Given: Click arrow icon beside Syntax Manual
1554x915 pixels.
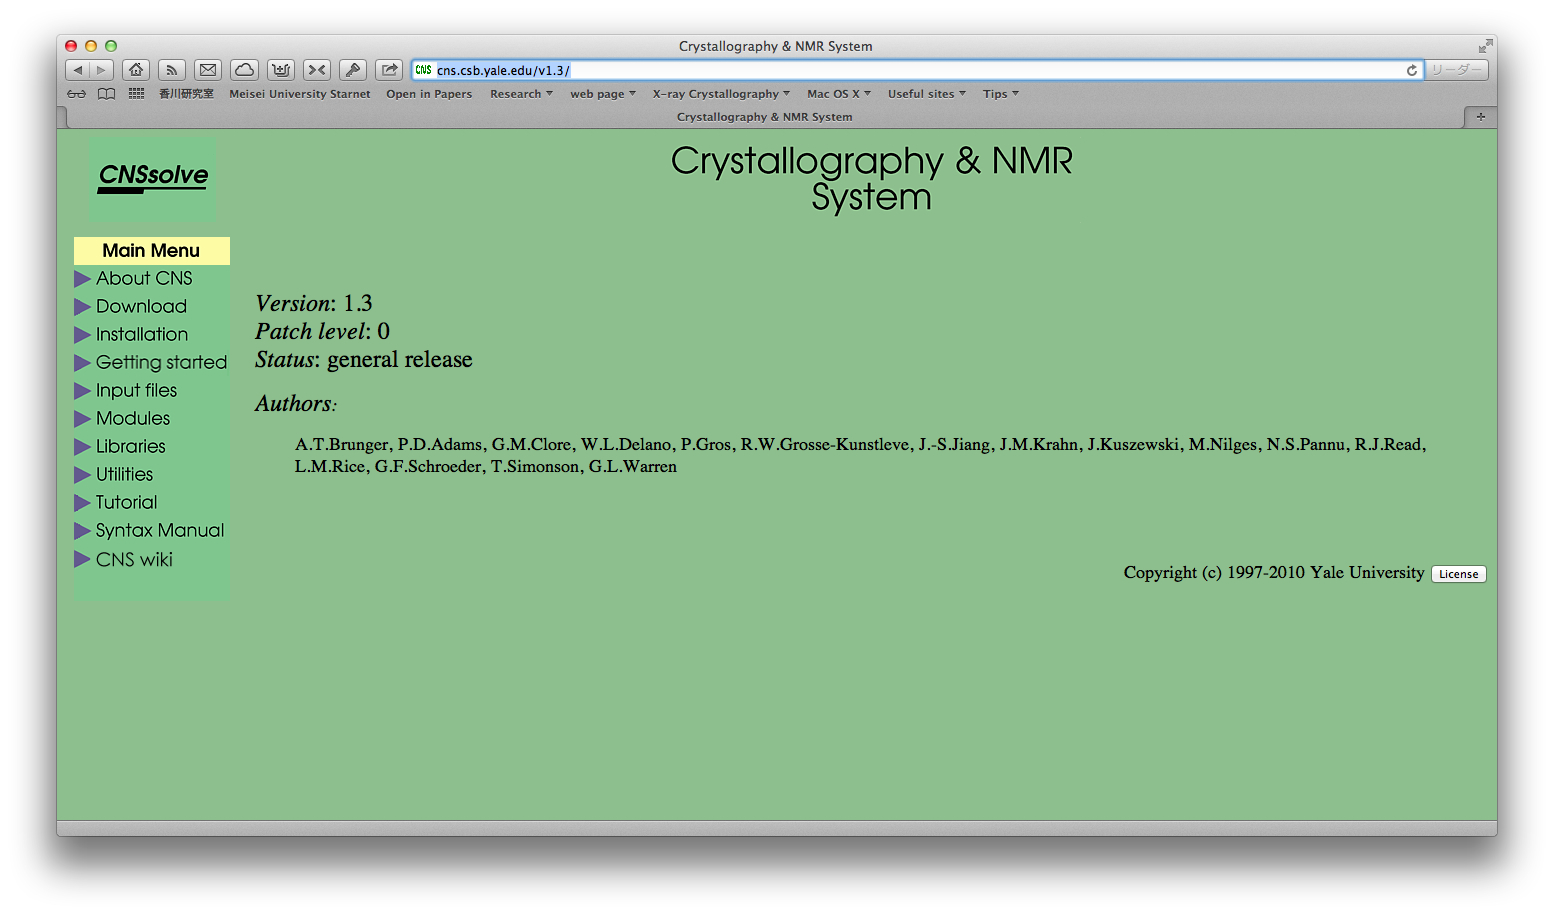Looking at the screenshot, I should tap(83, 531).
